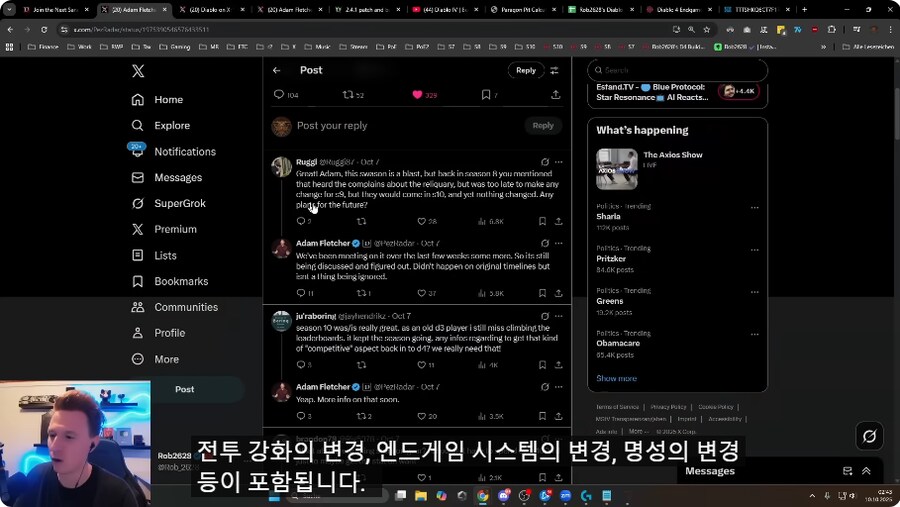This screenshot has width=900, height=507.
Task: Switch to the Diablo IV YouTube tab
Action: click(440, 10)
